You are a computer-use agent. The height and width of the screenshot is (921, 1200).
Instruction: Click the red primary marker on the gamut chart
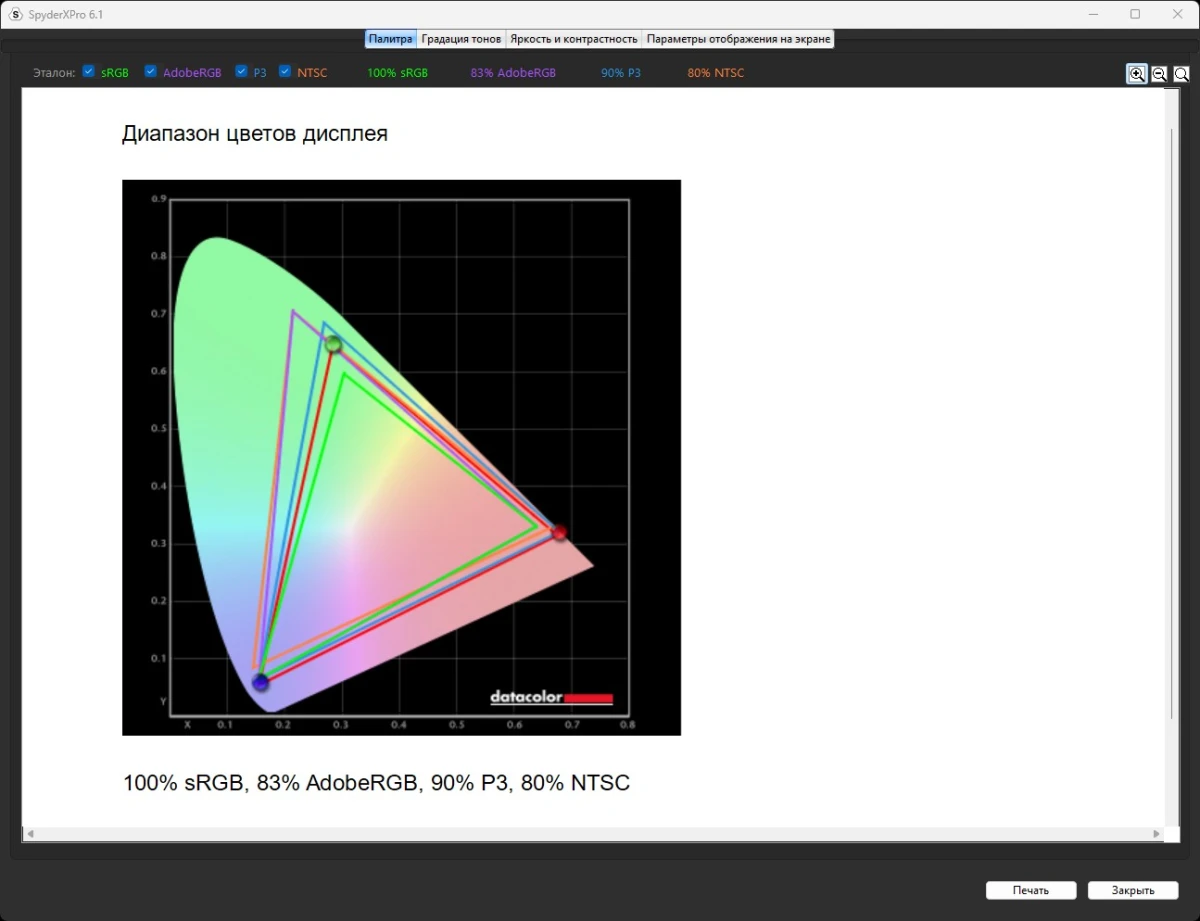point(559,533)
